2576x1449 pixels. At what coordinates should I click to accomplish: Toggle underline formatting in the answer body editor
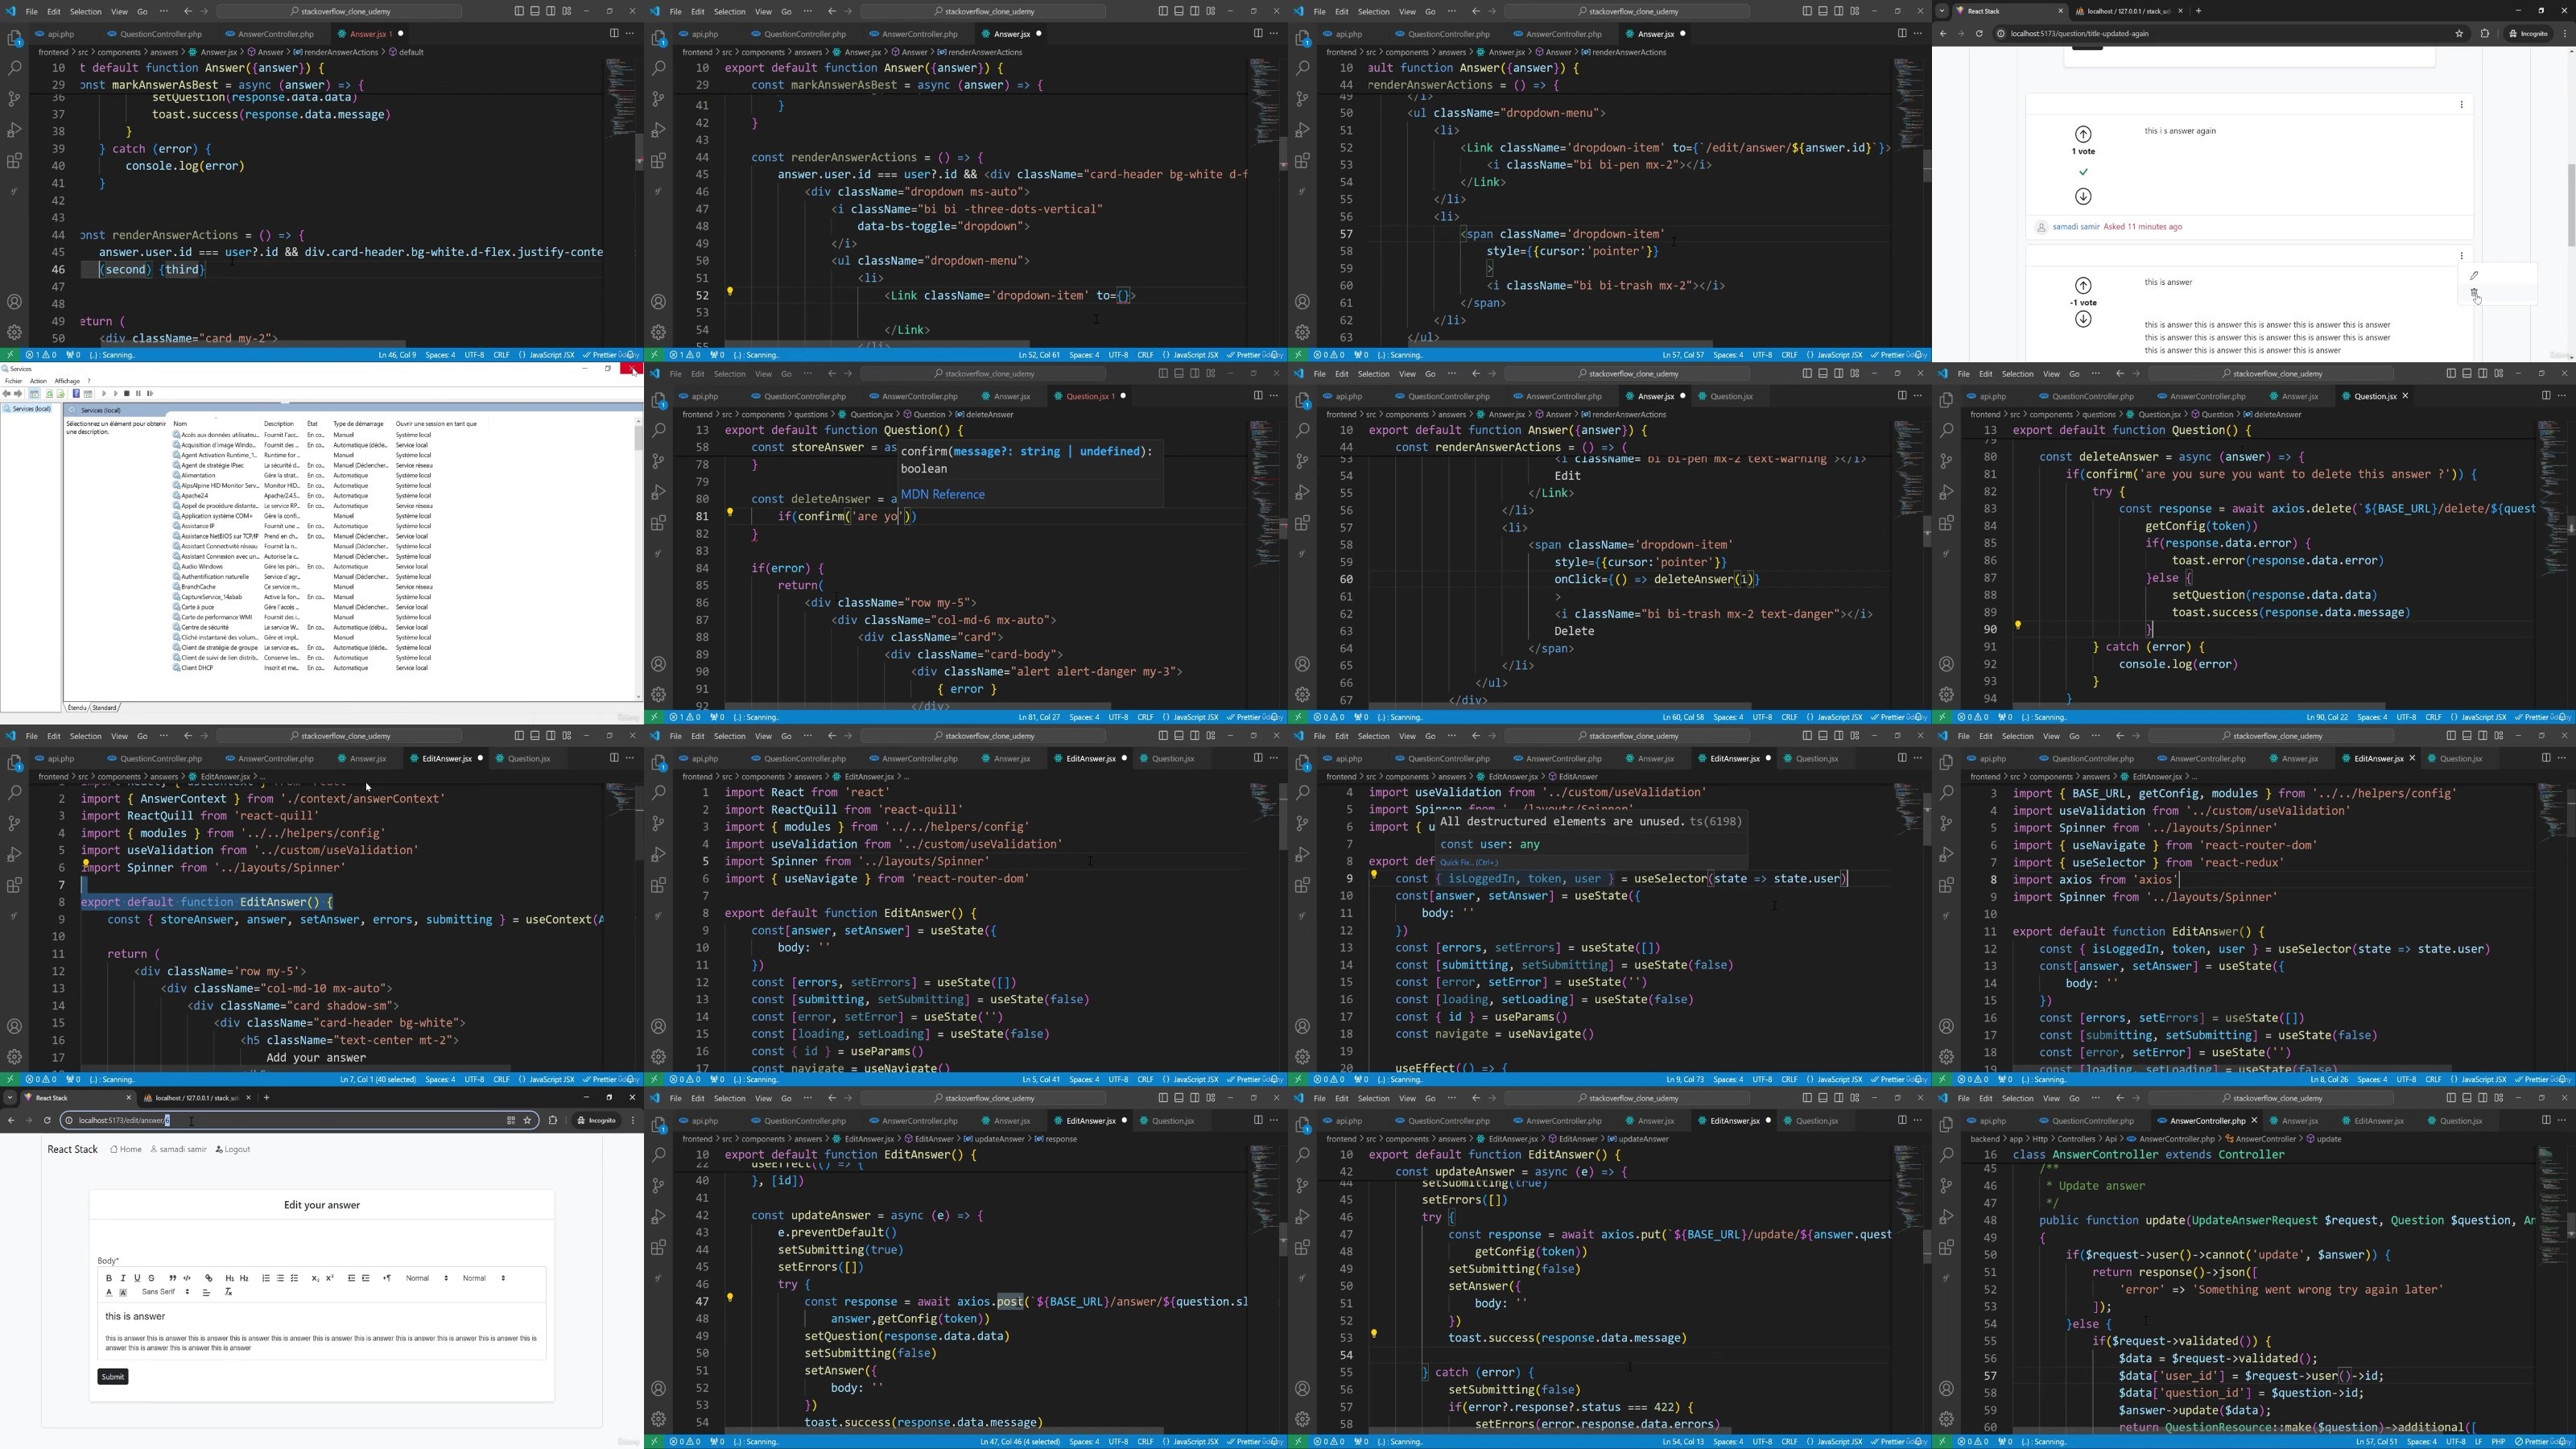pyautogui.click(x=138, y=1278)
